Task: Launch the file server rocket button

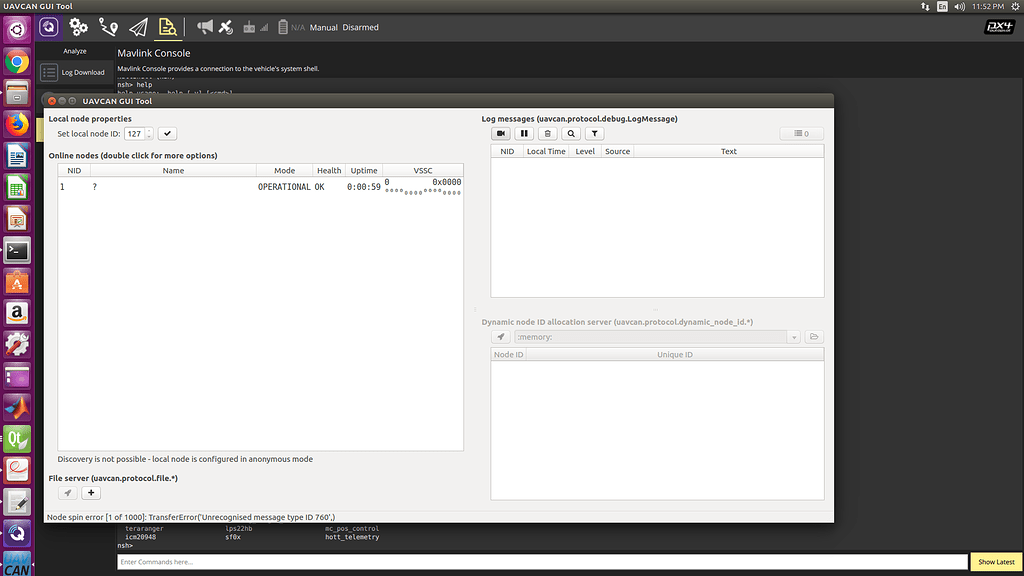Action: click(67, 493)
